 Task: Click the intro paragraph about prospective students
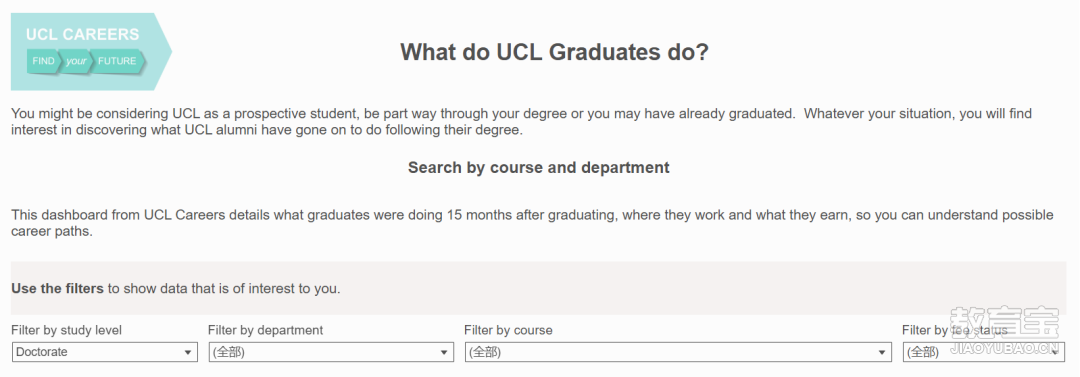[x=521, y=122]
